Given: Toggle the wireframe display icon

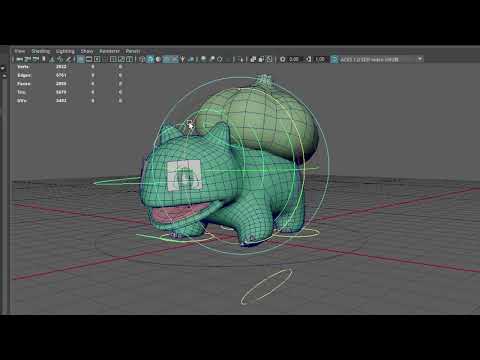Looking at the screenshot, I should [142, 59].
